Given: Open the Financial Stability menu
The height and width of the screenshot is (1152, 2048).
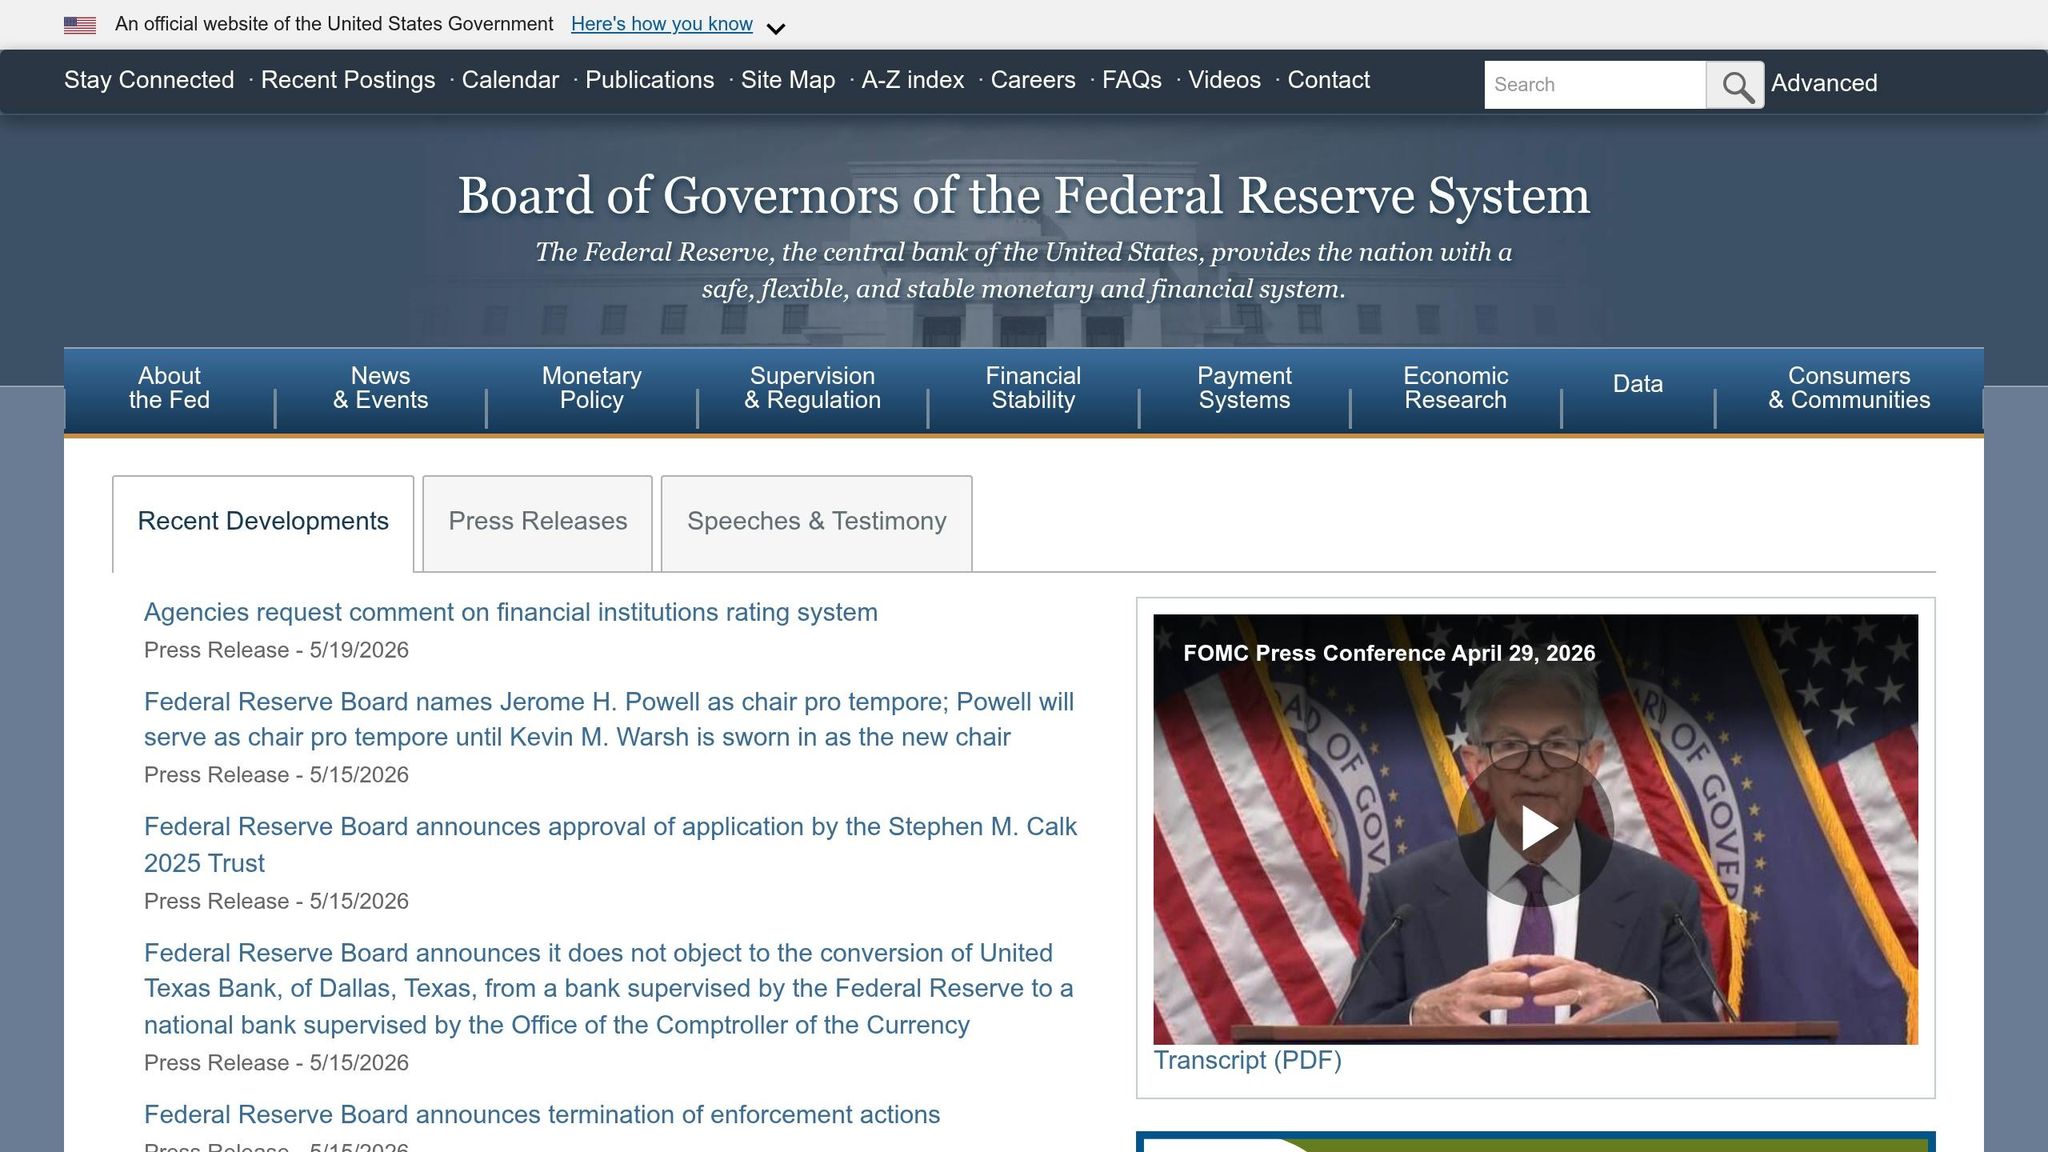Looking at the screenshot, I should pos(1033,388).
